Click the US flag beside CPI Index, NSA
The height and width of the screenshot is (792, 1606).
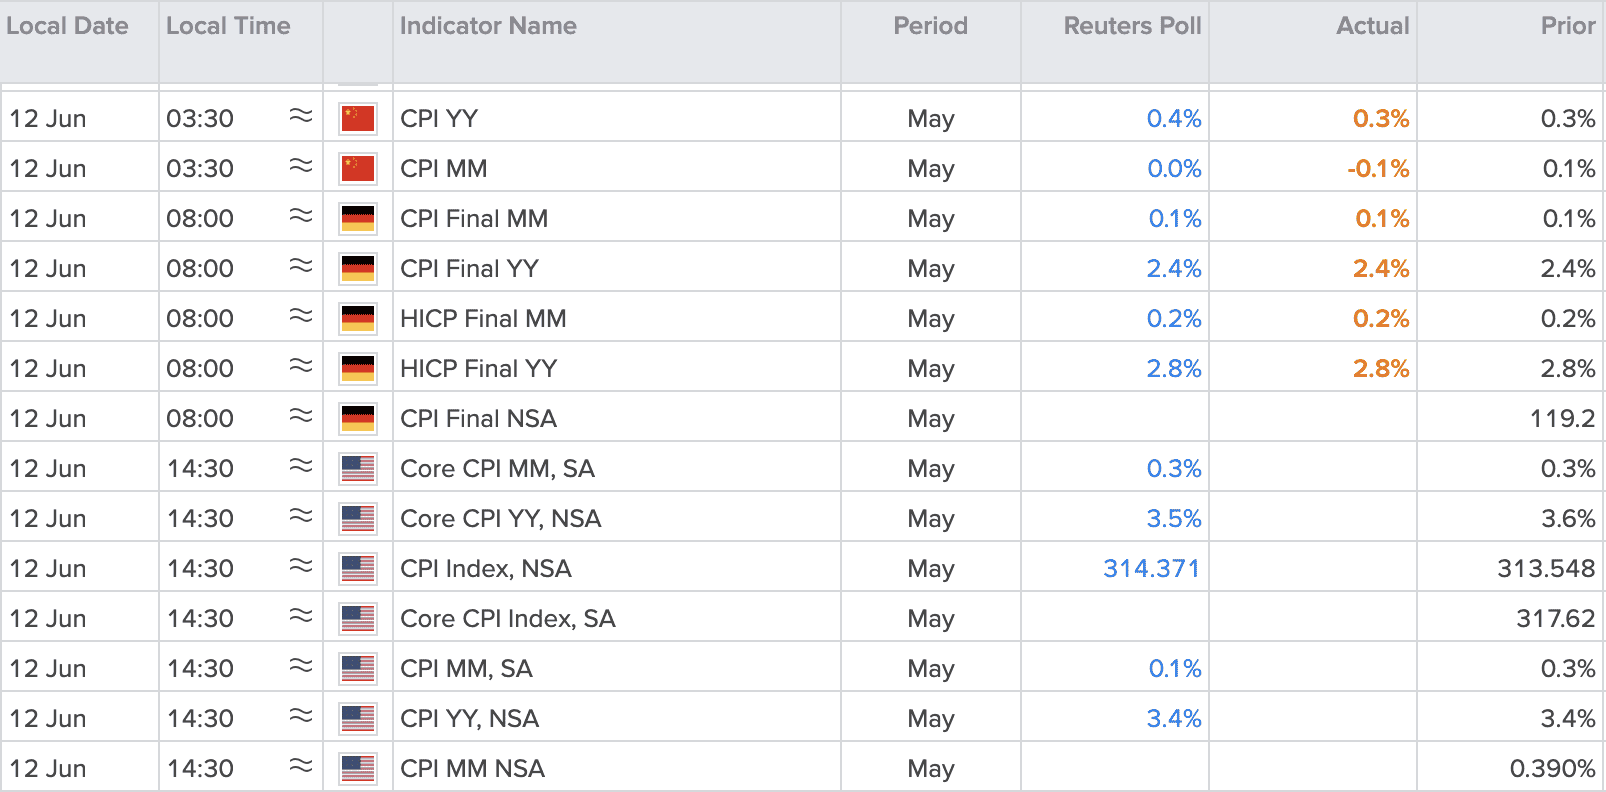click(x=358, y=568)
